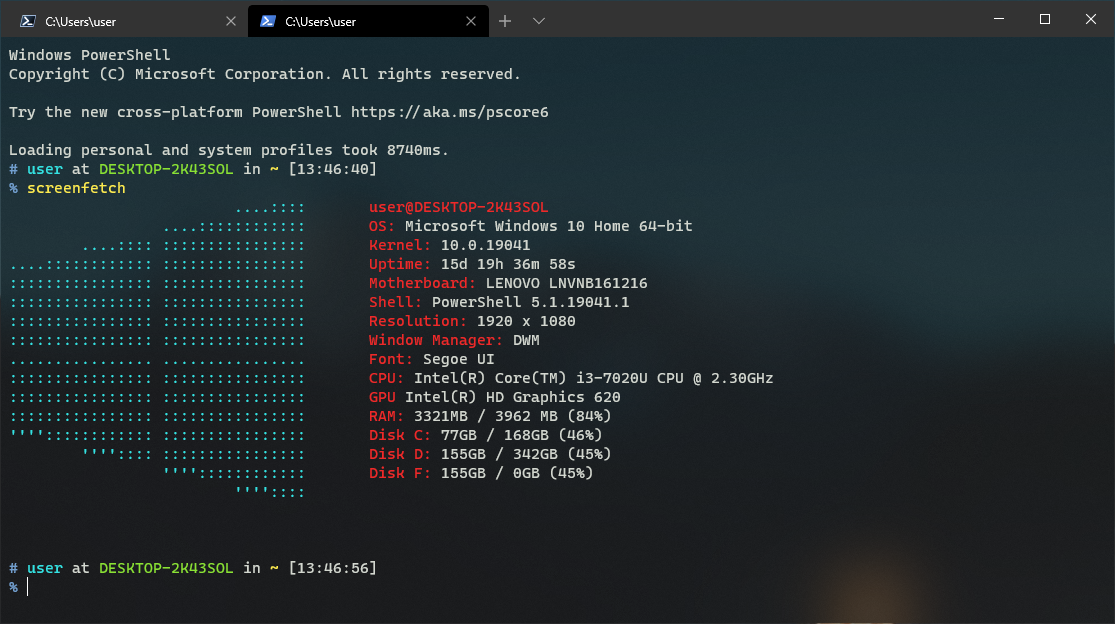
Task: Click the Microsoft Corporation copyright line
Action: tap(265, 75)
